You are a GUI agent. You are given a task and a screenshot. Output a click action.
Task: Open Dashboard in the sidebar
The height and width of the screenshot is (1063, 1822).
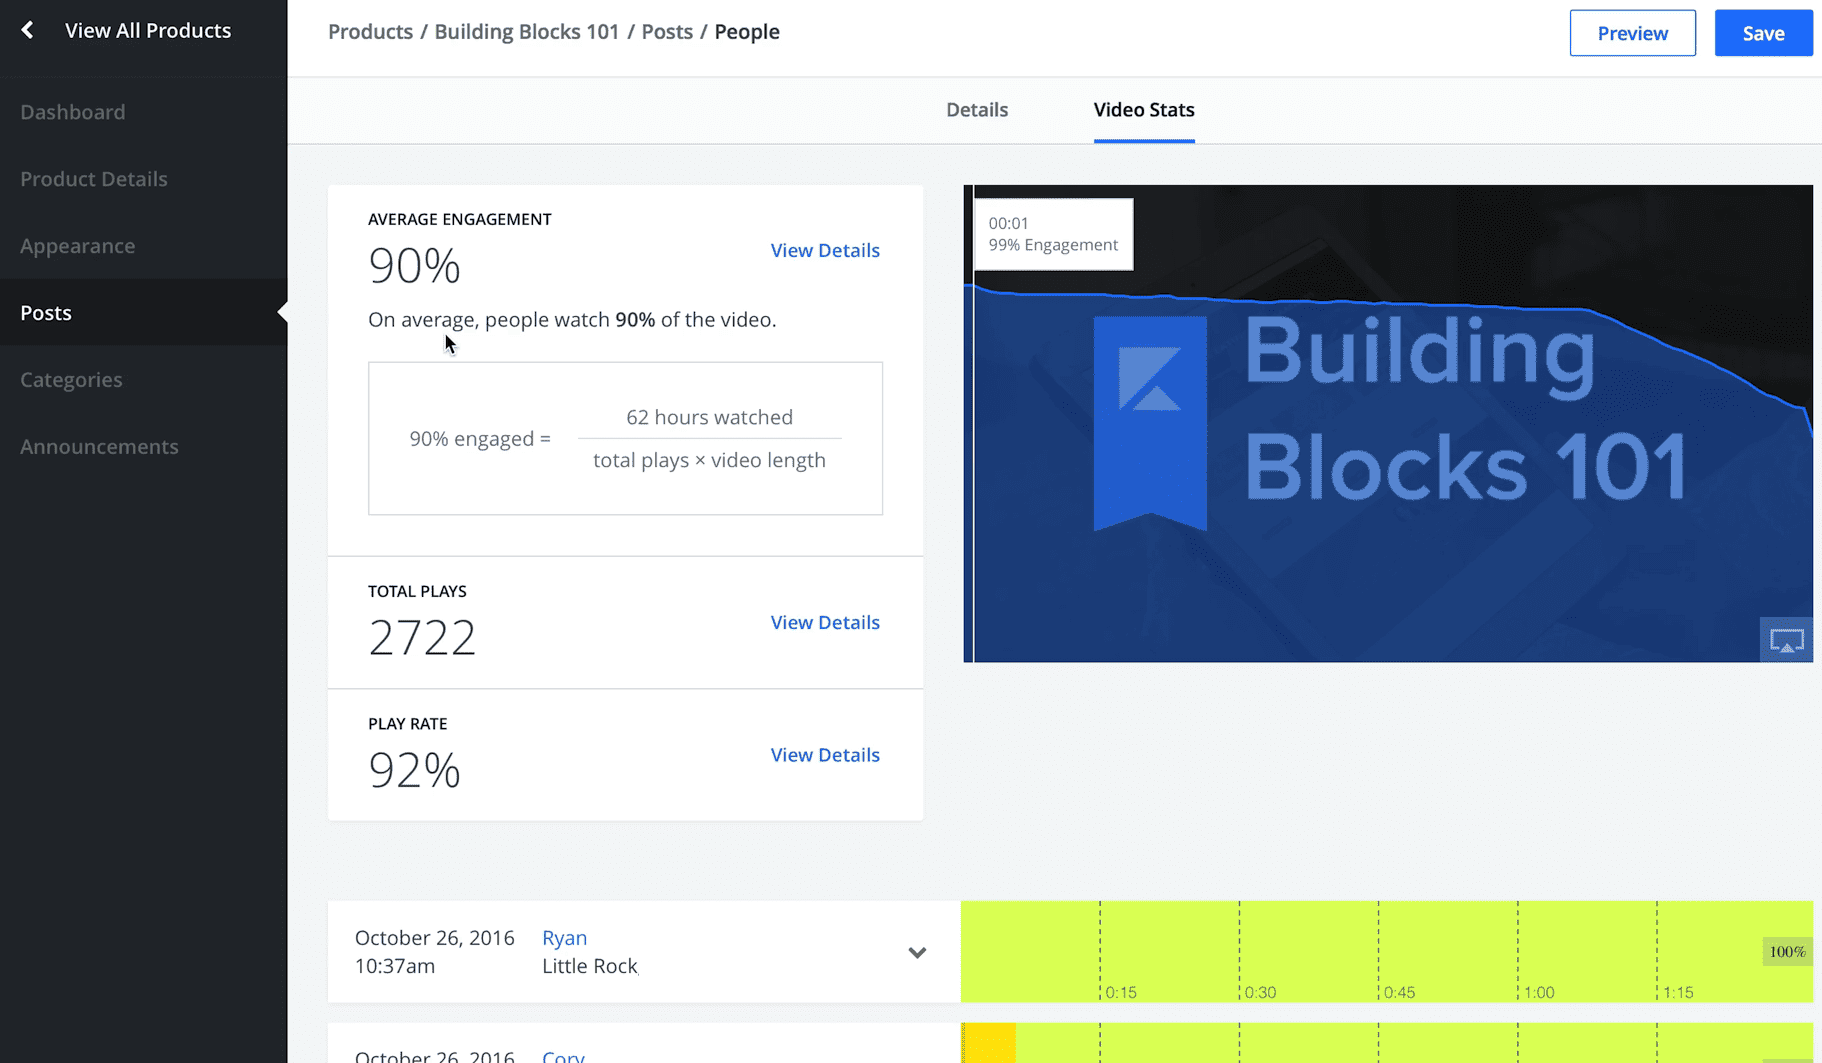73,112
